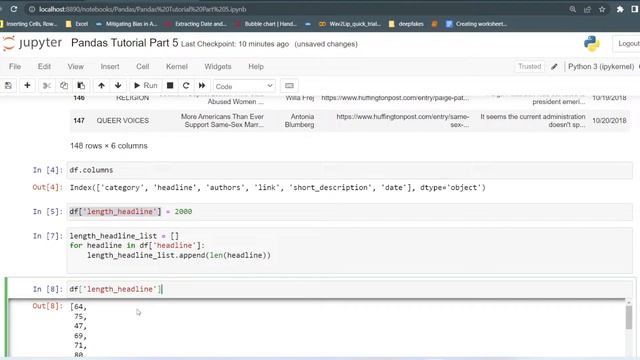Open the Wav2Lip_quick_trial bookmark
The height and width of the screenshot is (360, 640).
point(350,24)
